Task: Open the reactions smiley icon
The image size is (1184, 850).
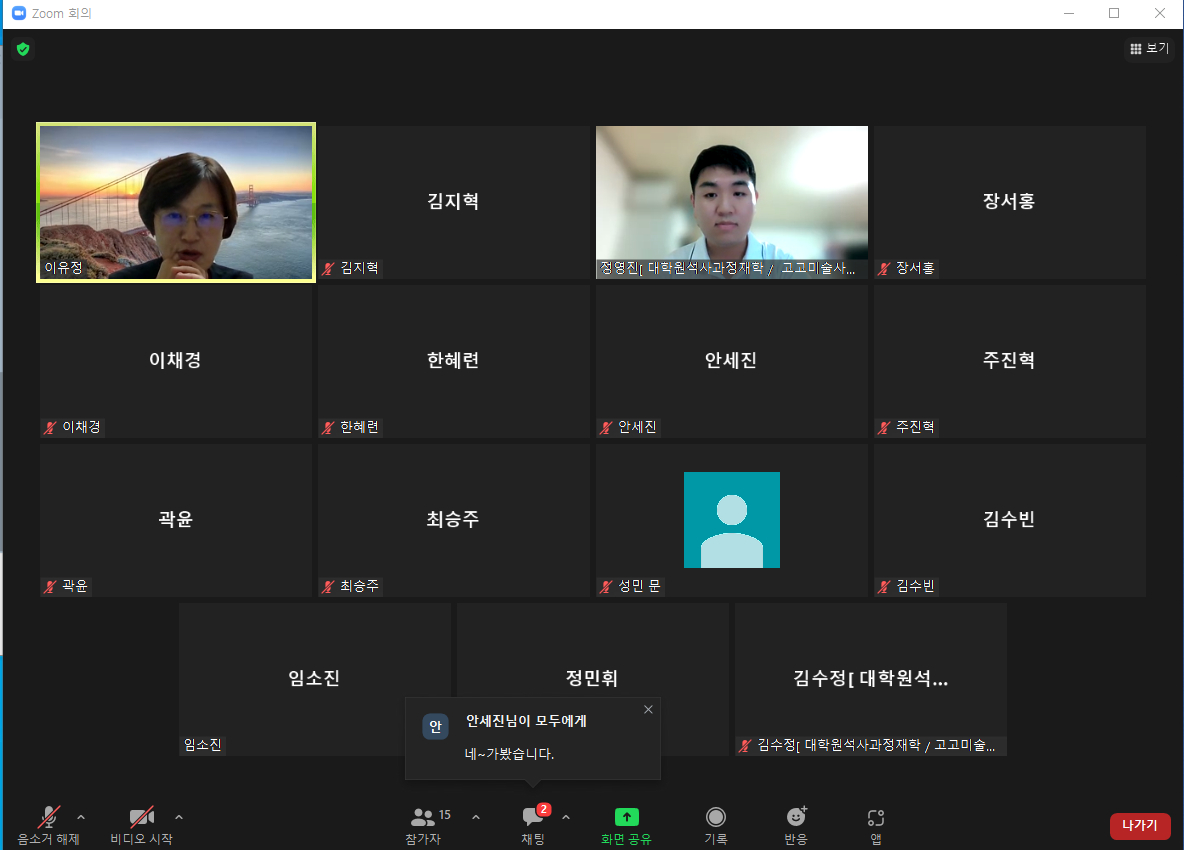Action: pos(796,817)
